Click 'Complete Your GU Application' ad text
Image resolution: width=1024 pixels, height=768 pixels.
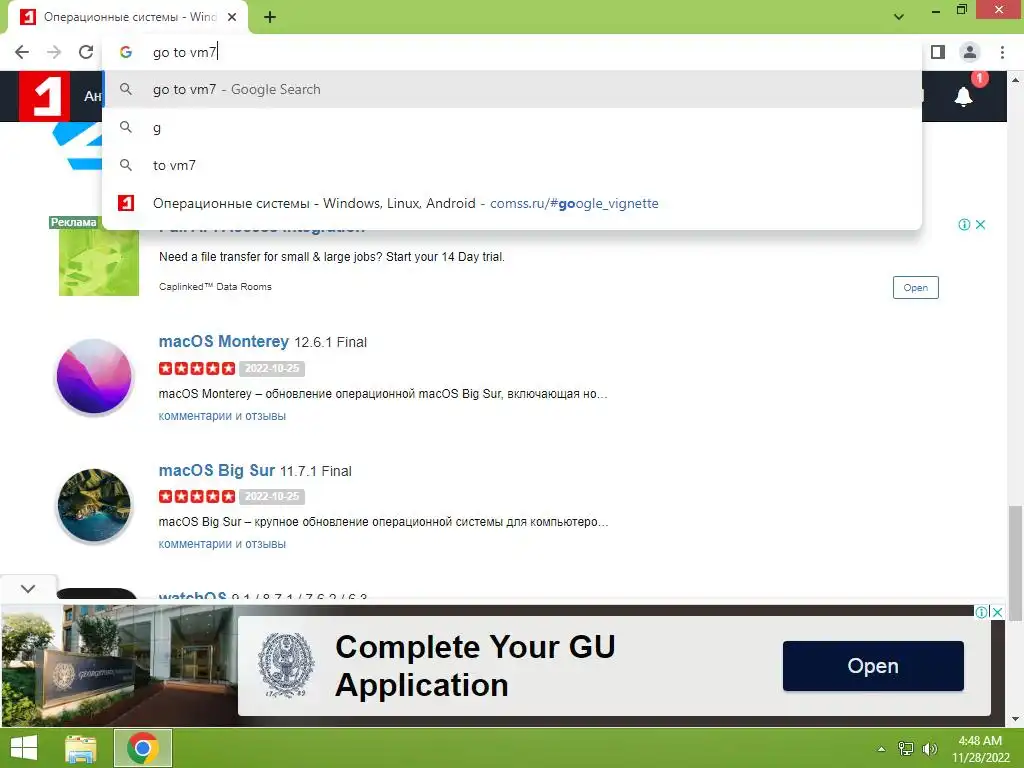475,665
